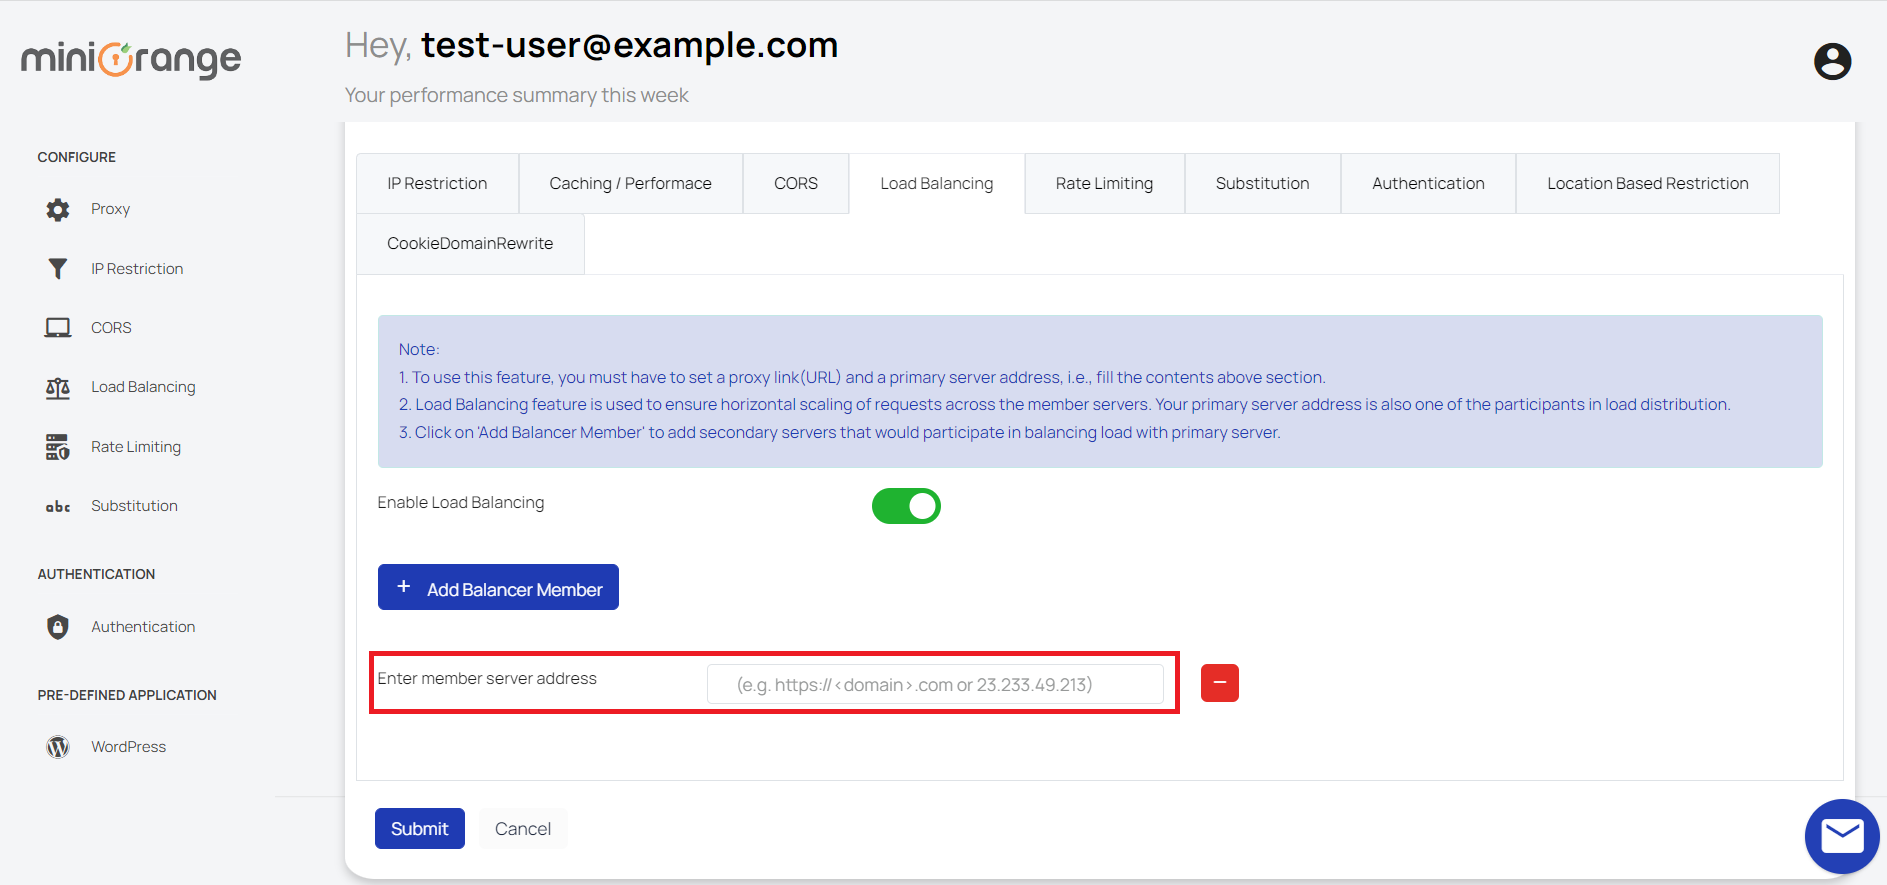Select the Load Balancing tab
1887x885 pixels.
click(x=937, y=183)
